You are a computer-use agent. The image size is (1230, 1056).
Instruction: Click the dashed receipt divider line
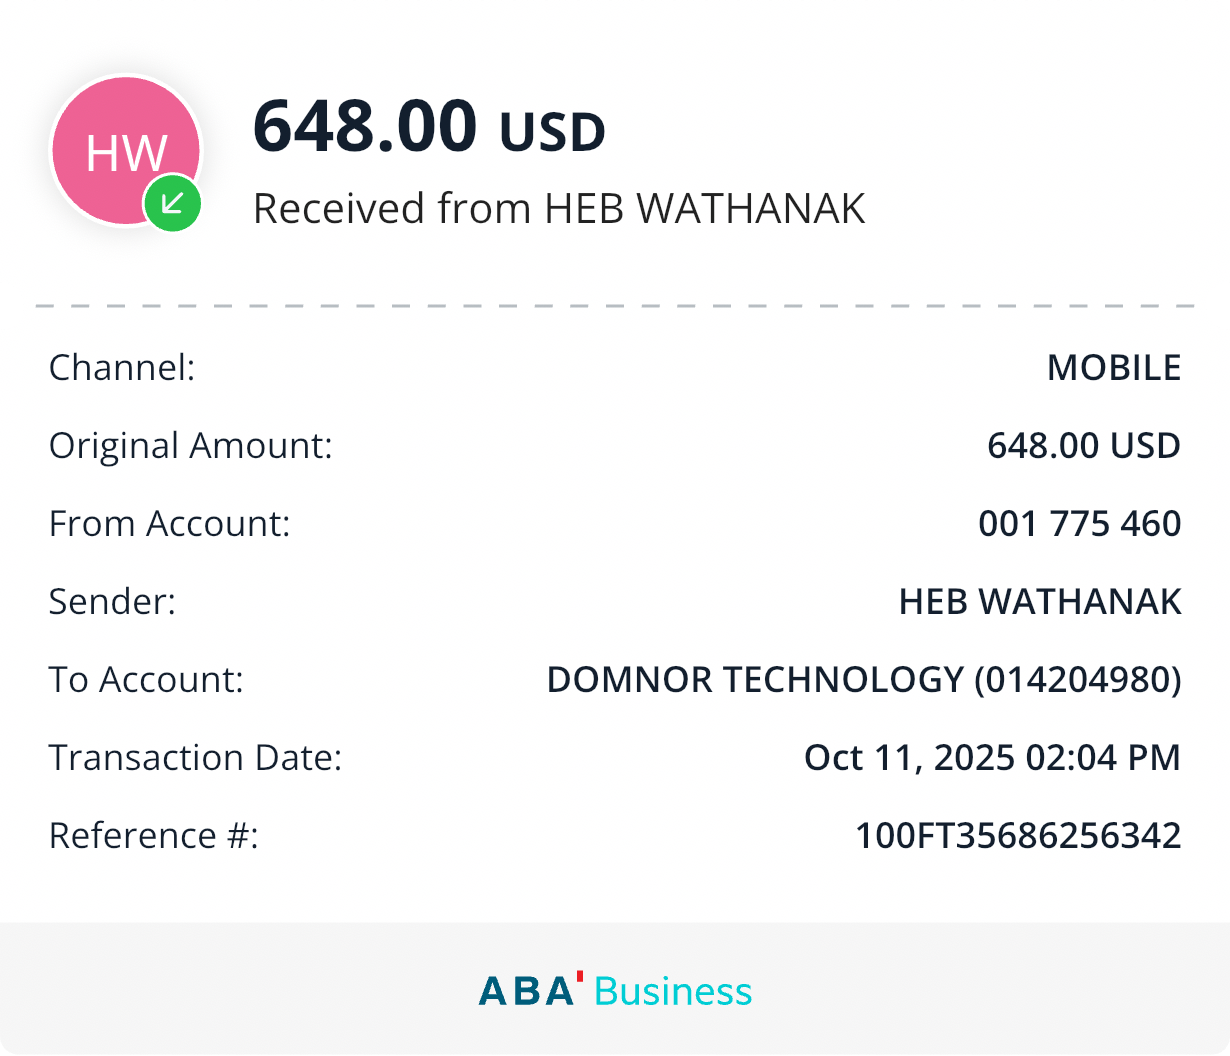(x=615, y=305)
